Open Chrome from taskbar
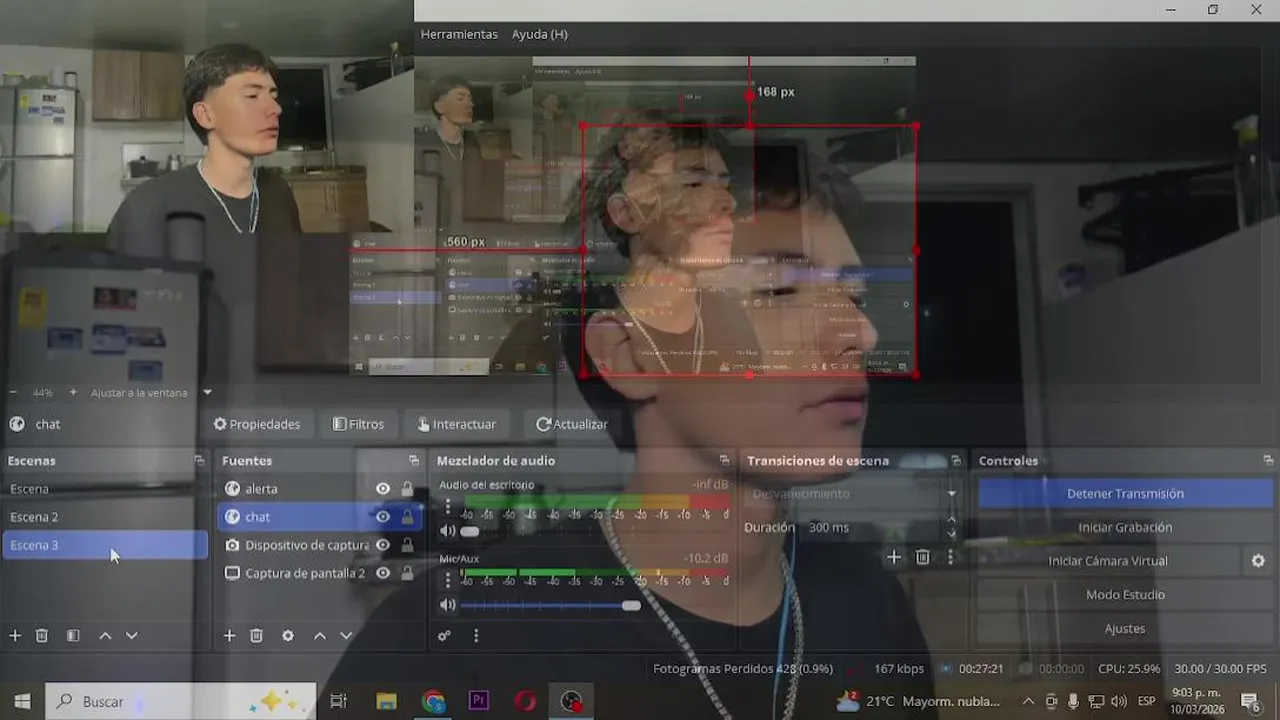This screenshot has width=1280, height=720. [433, 701]
